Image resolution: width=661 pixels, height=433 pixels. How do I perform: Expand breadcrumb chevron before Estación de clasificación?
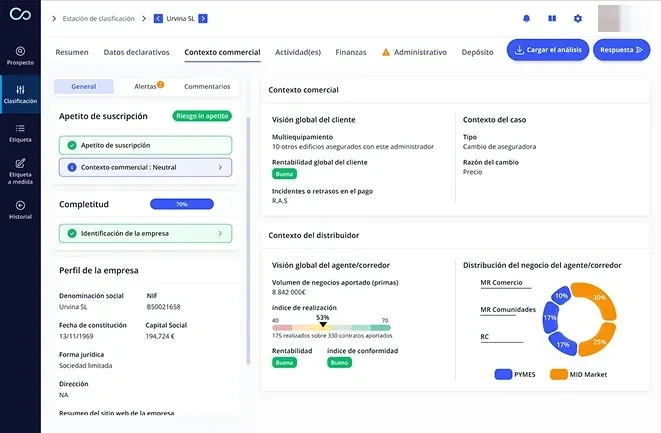(x=54, y=19)
